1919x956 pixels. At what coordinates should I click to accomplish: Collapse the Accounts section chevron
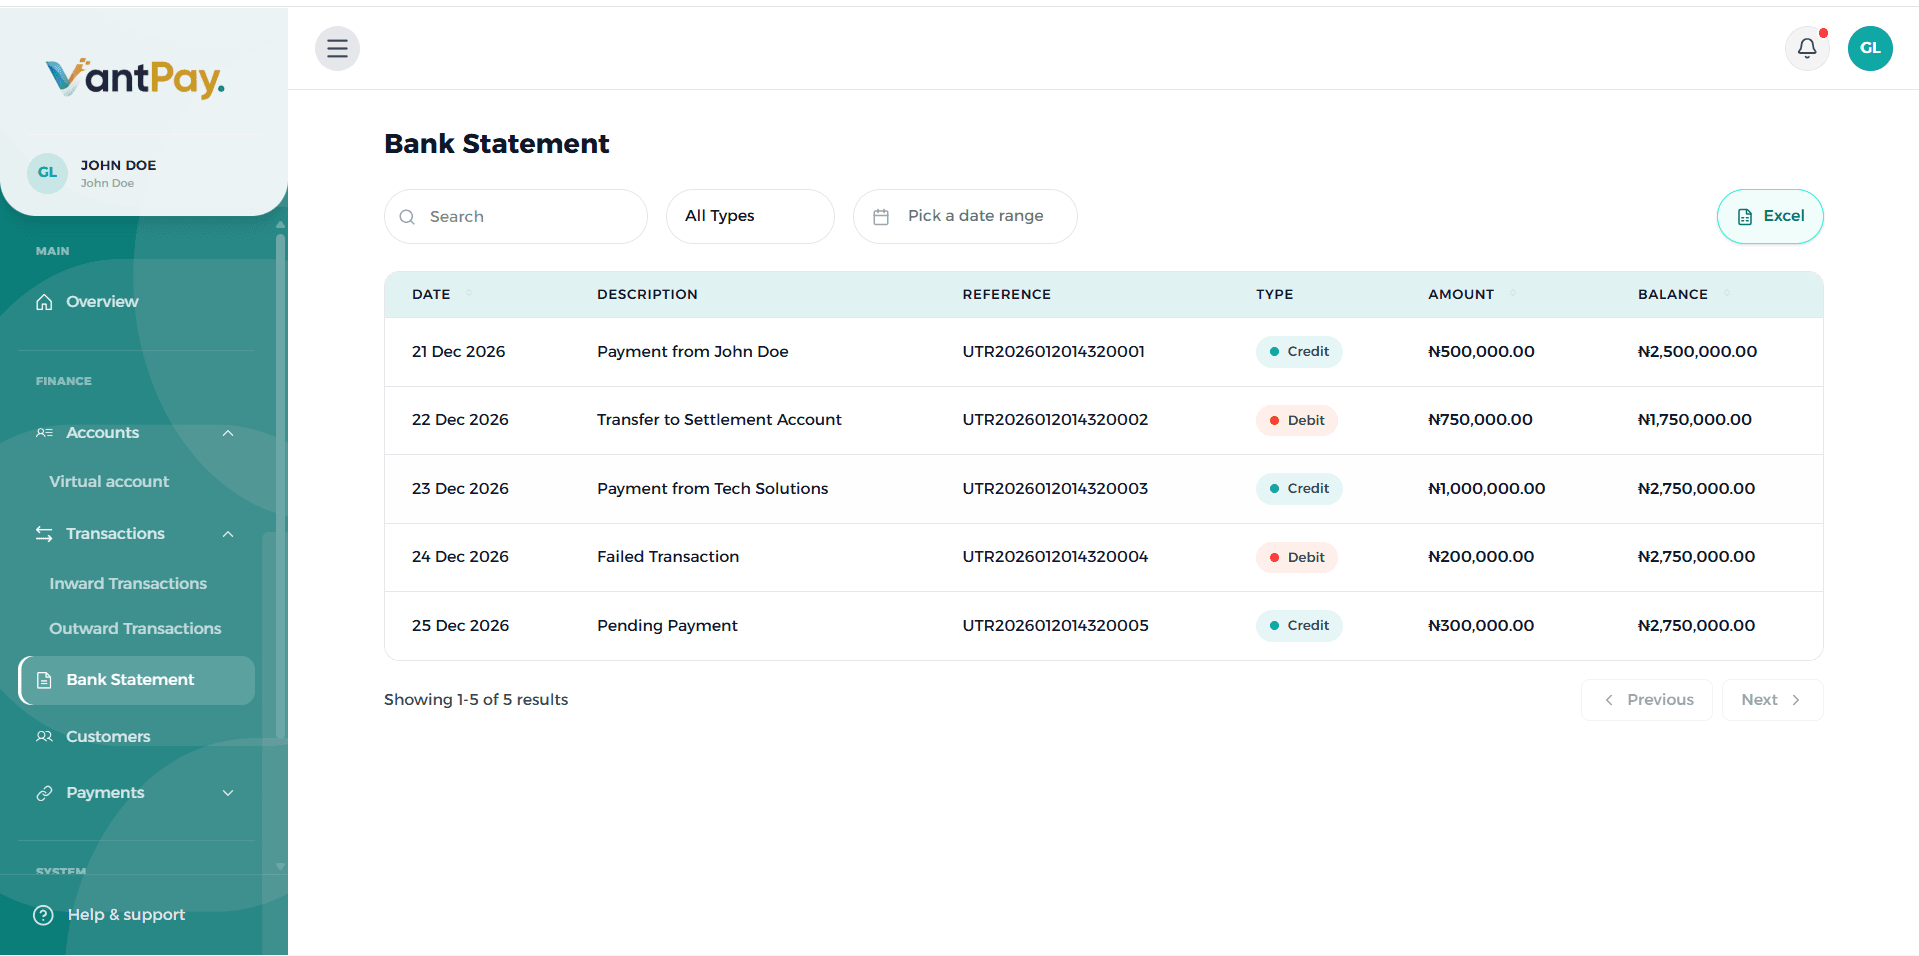228,433
